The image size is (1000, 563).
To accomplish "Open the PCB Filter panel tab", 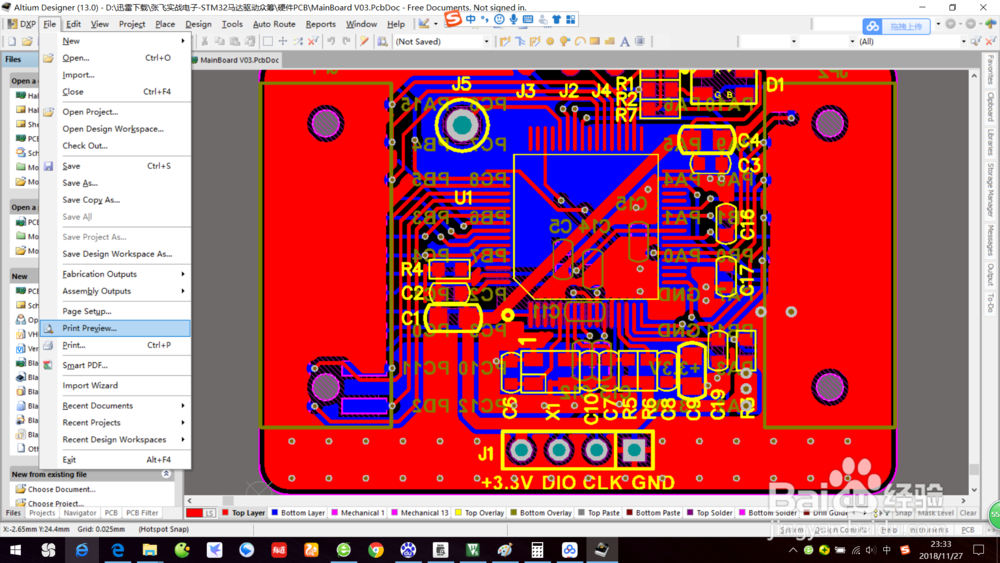I will (x=142, y=513).
